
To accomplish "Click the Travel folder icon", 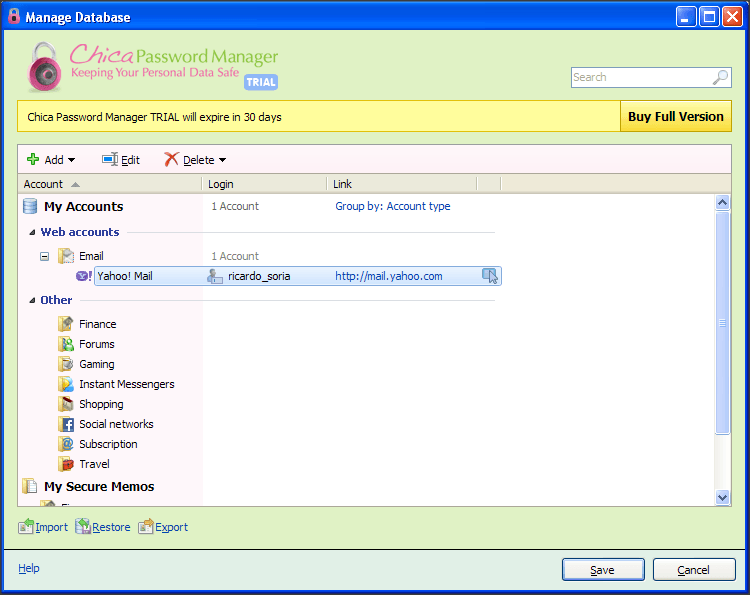I will click(66, 464).
